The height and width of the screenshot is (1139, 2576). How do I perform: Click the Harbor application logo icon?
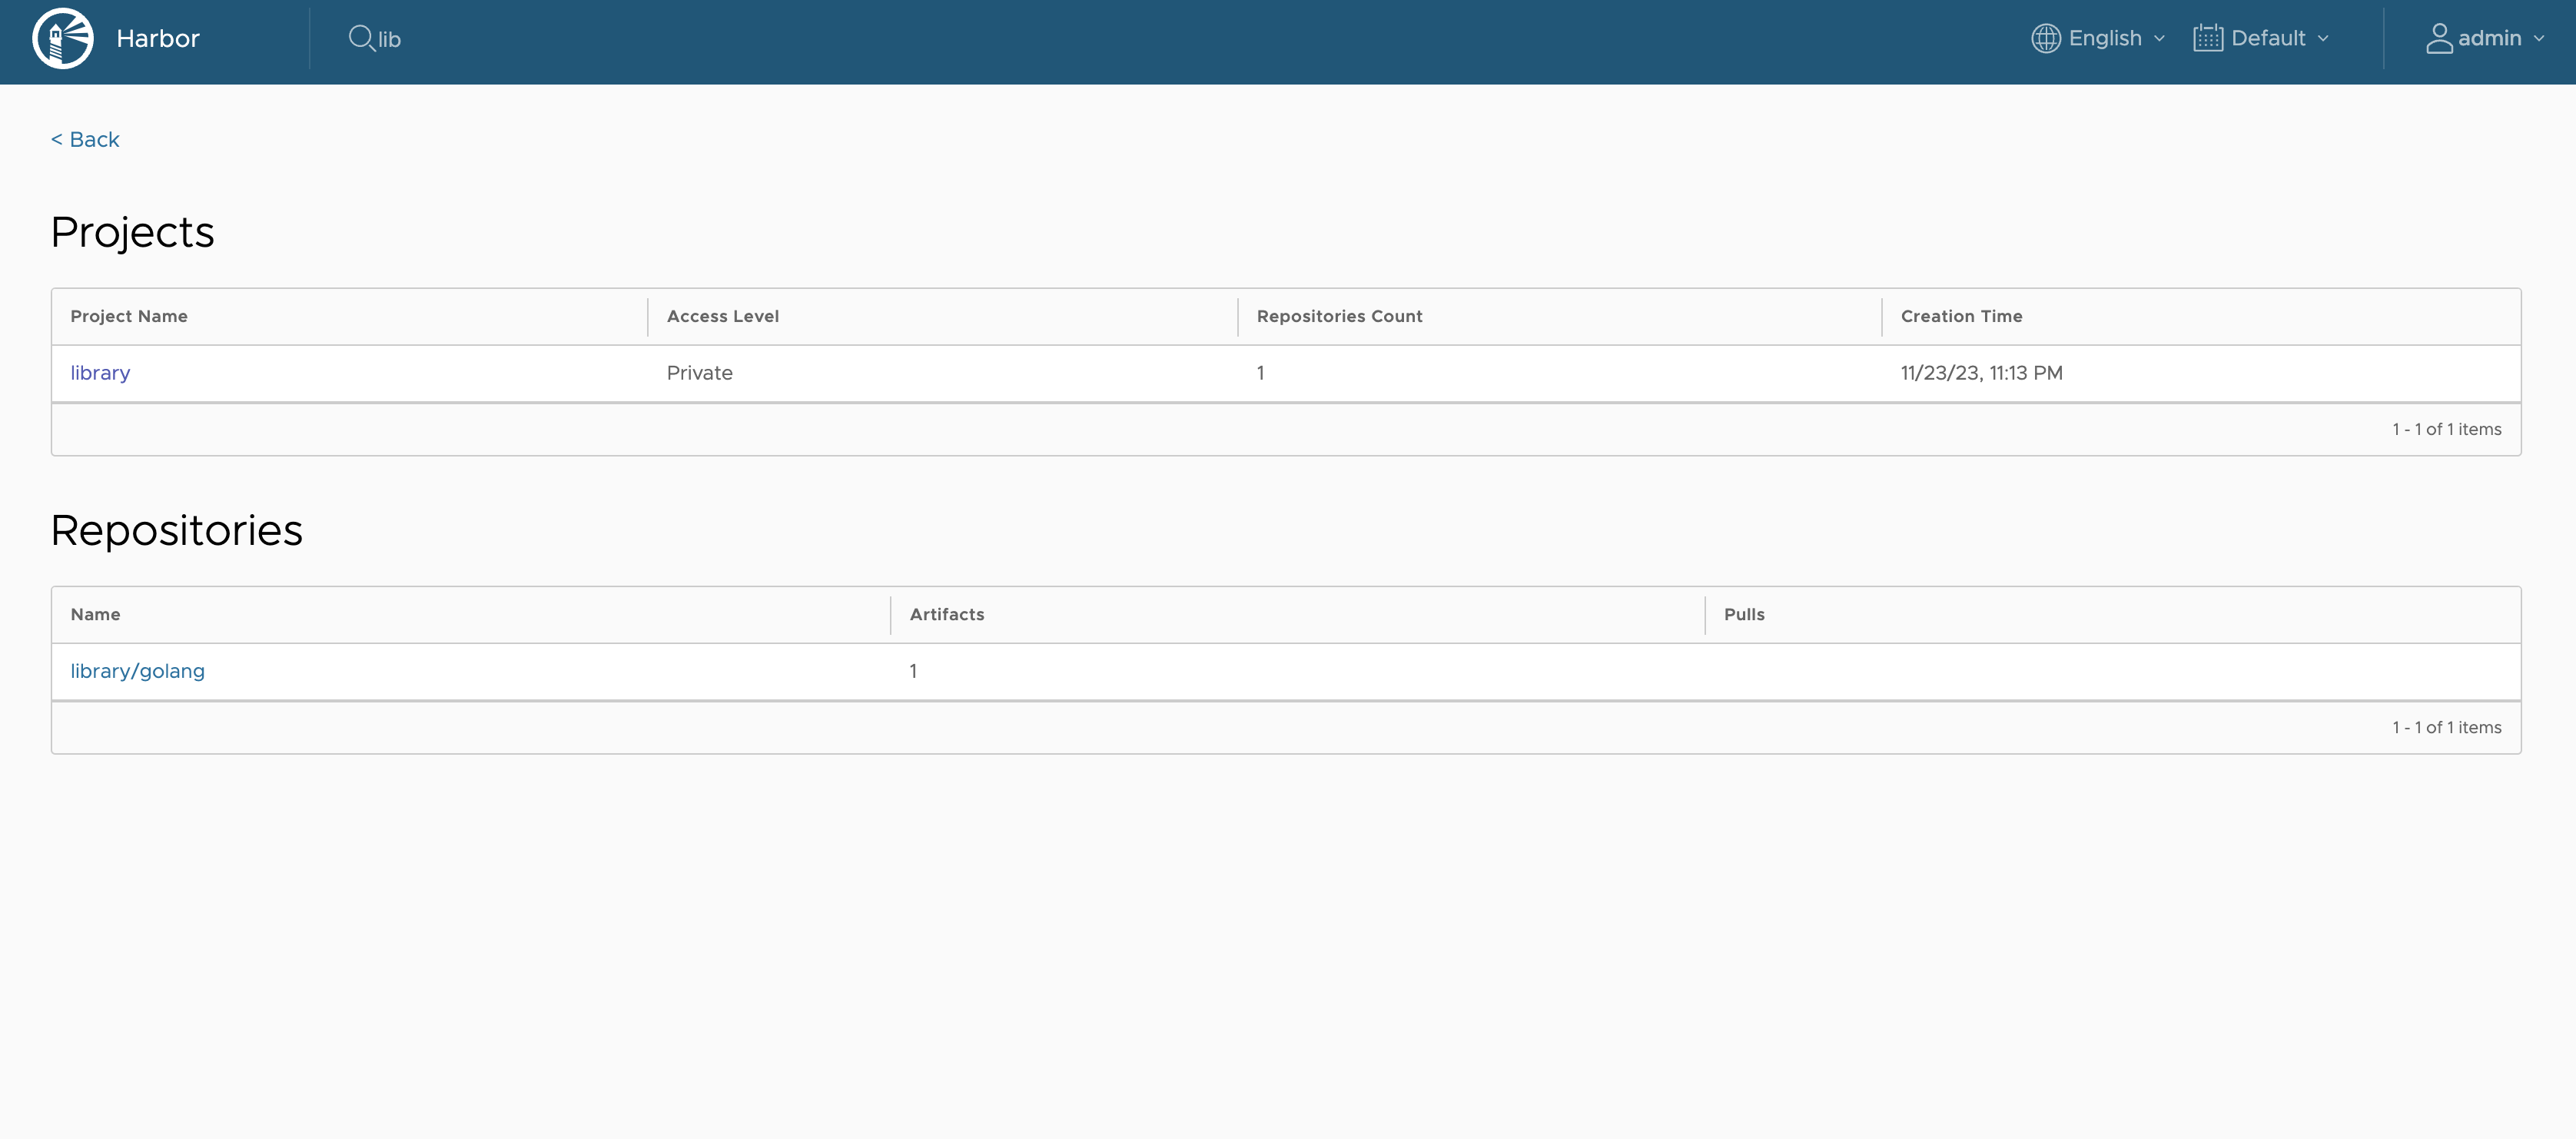64,36
